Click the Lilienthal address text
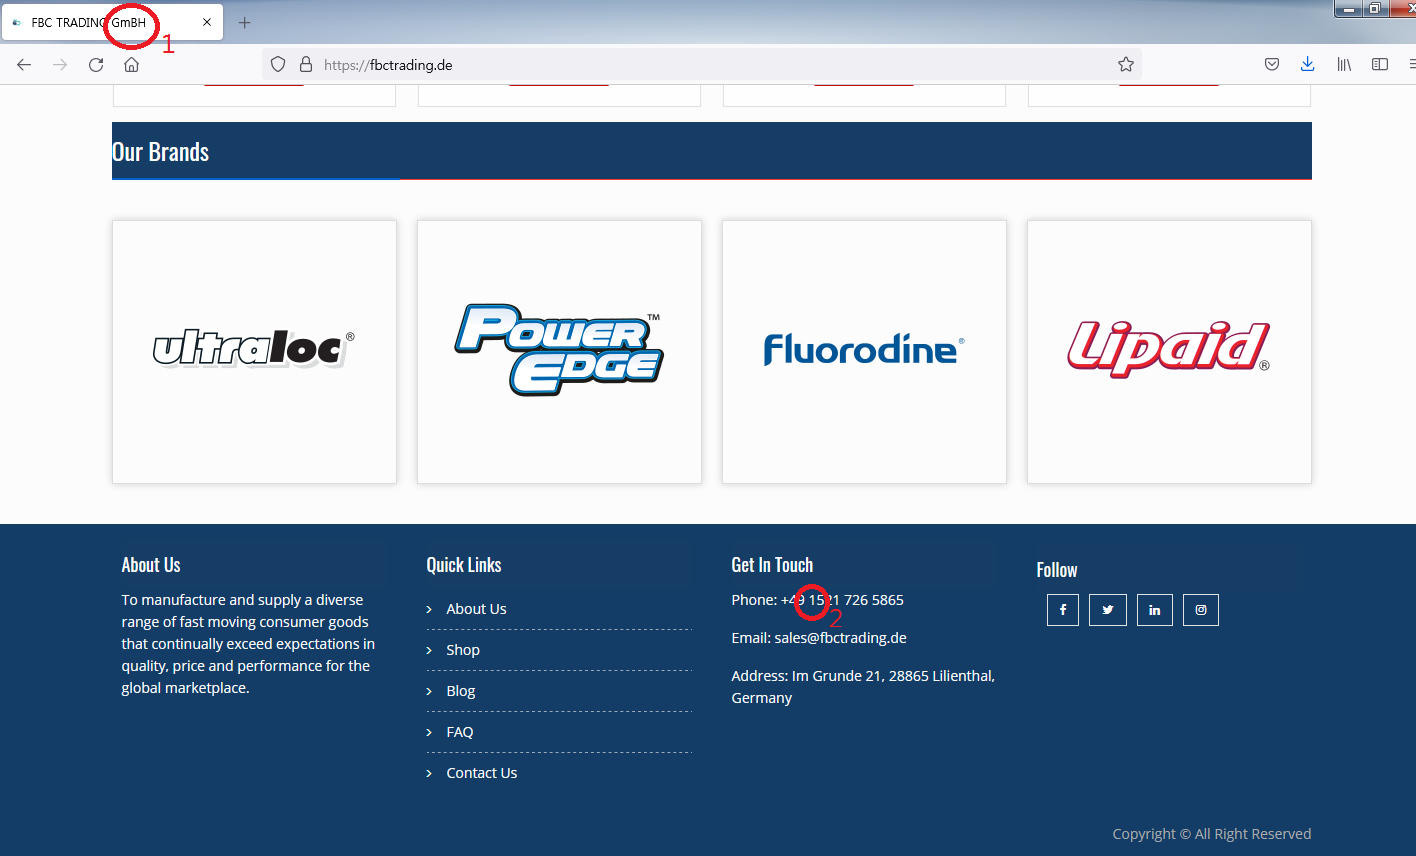This screenshot has height=856, width=1416. tap(863, 687)
